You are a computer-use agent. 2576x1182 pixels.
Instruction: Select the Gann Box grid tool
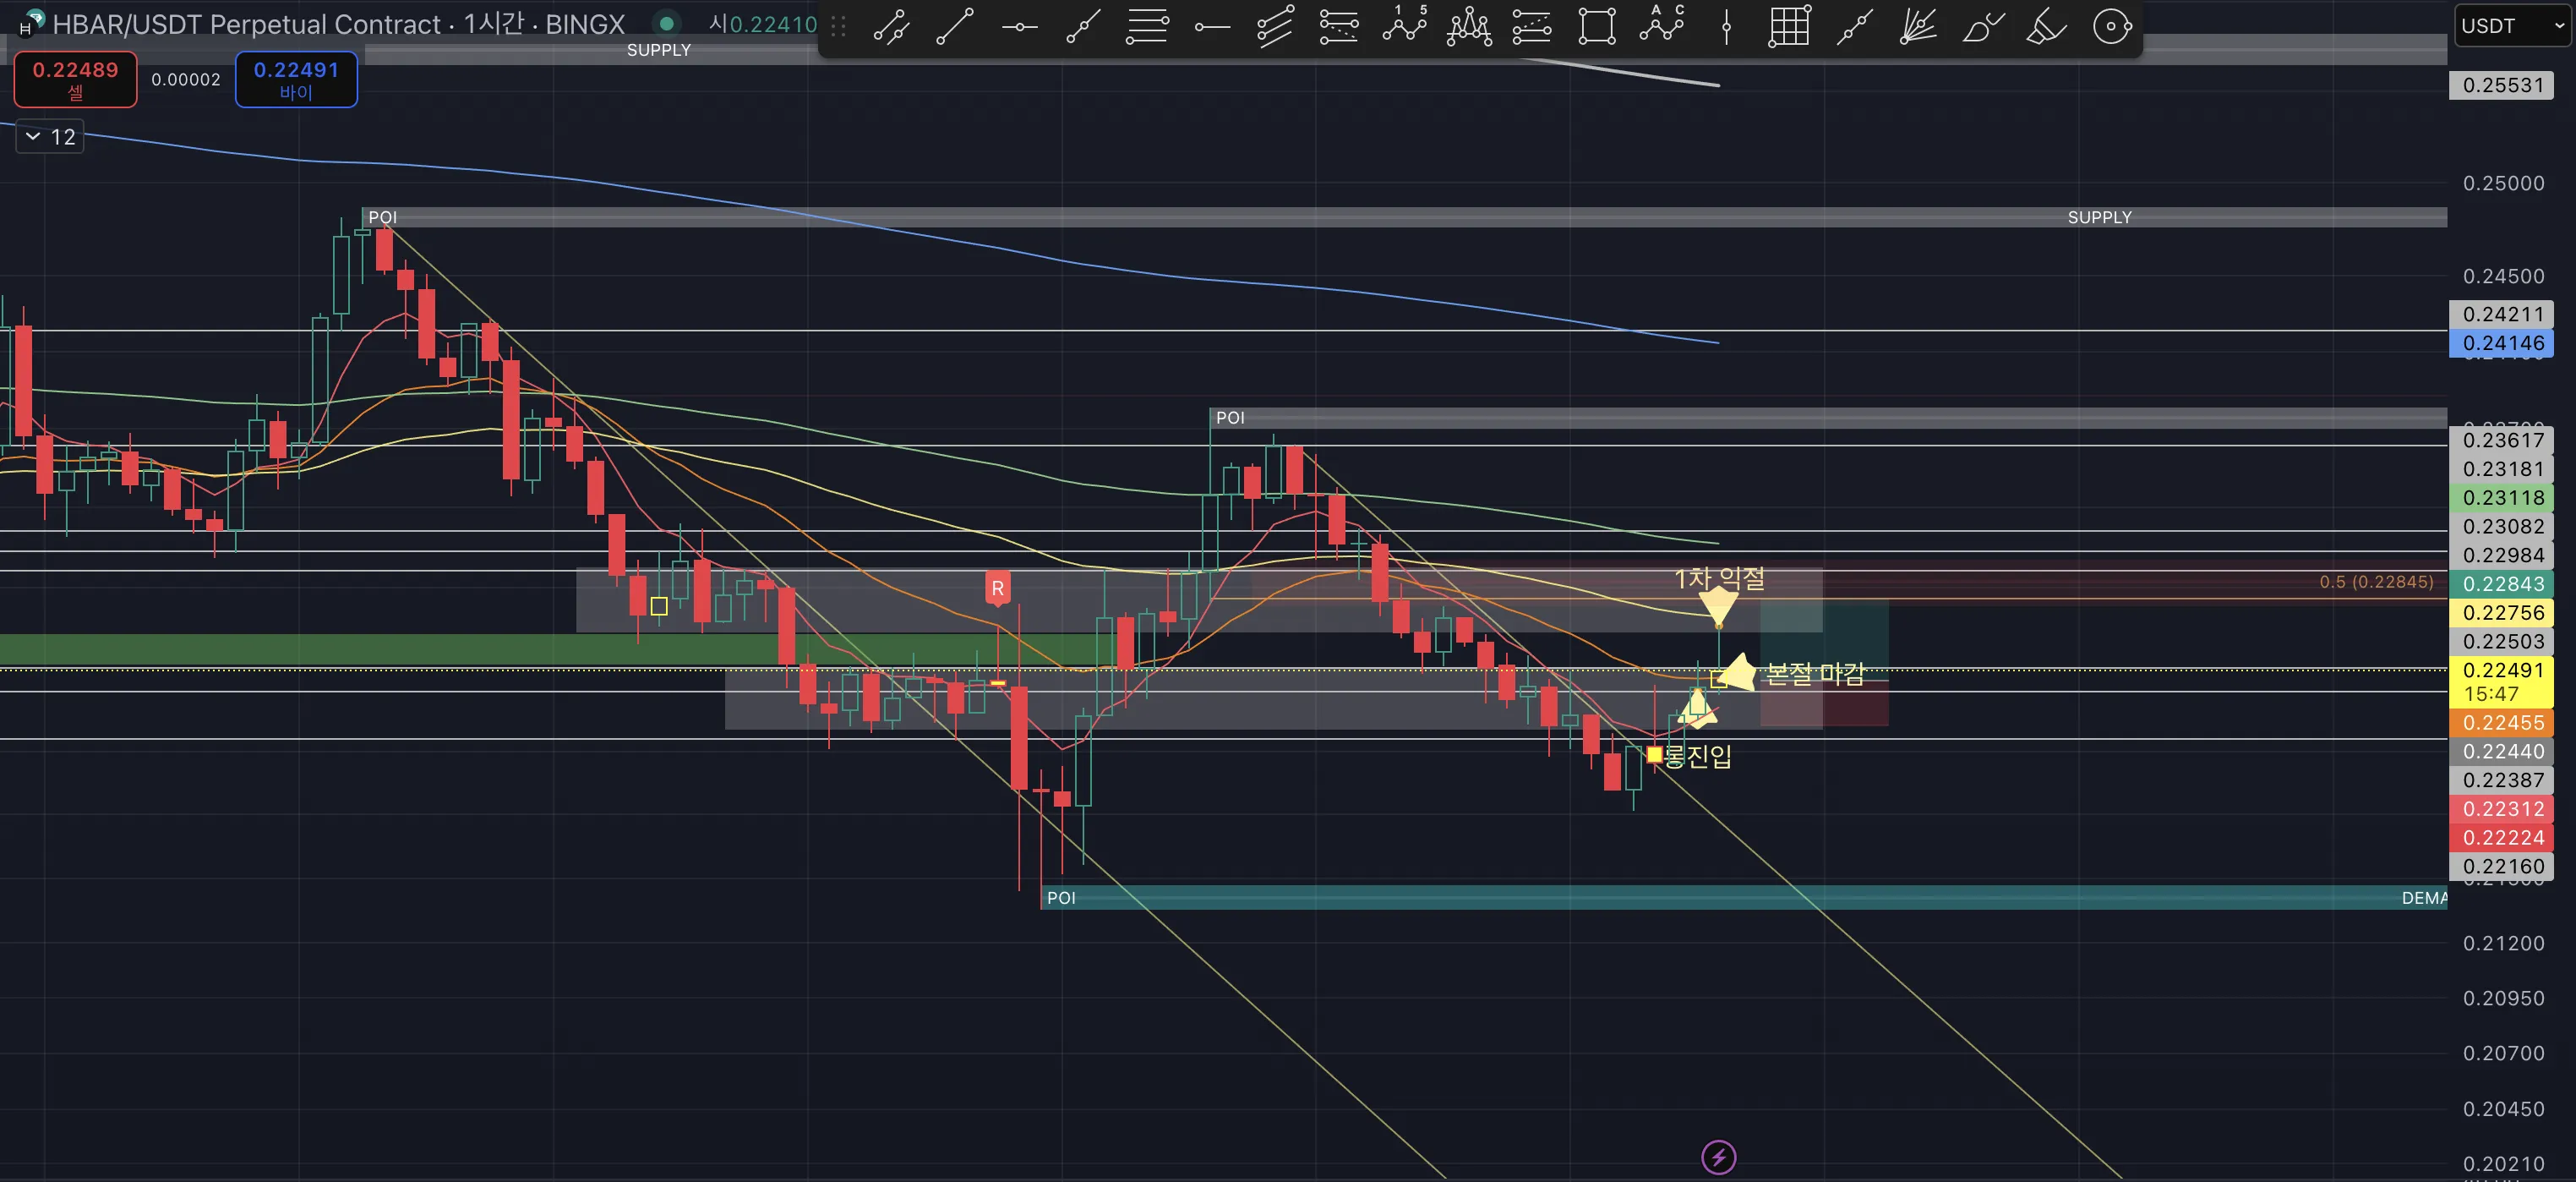1789,26
